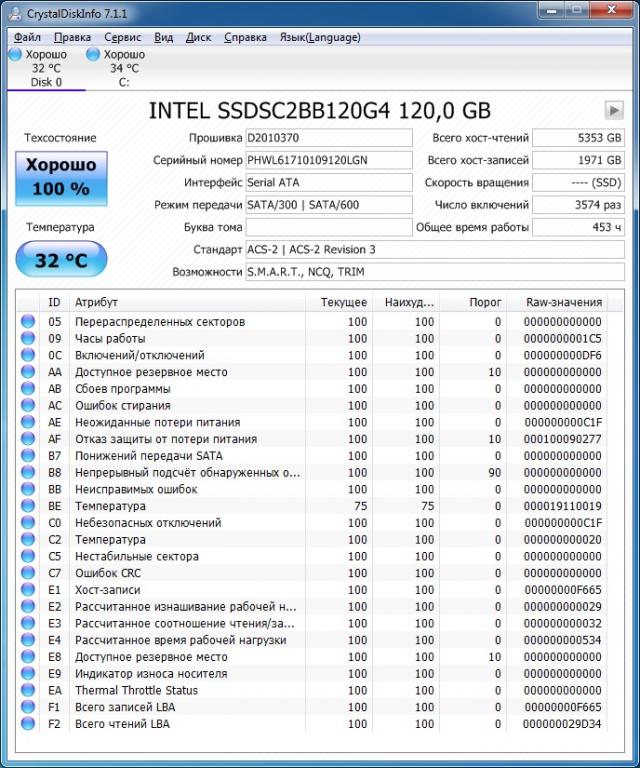Click status icon of attribute E3 row
640x768 pixels.
point(28,623)
